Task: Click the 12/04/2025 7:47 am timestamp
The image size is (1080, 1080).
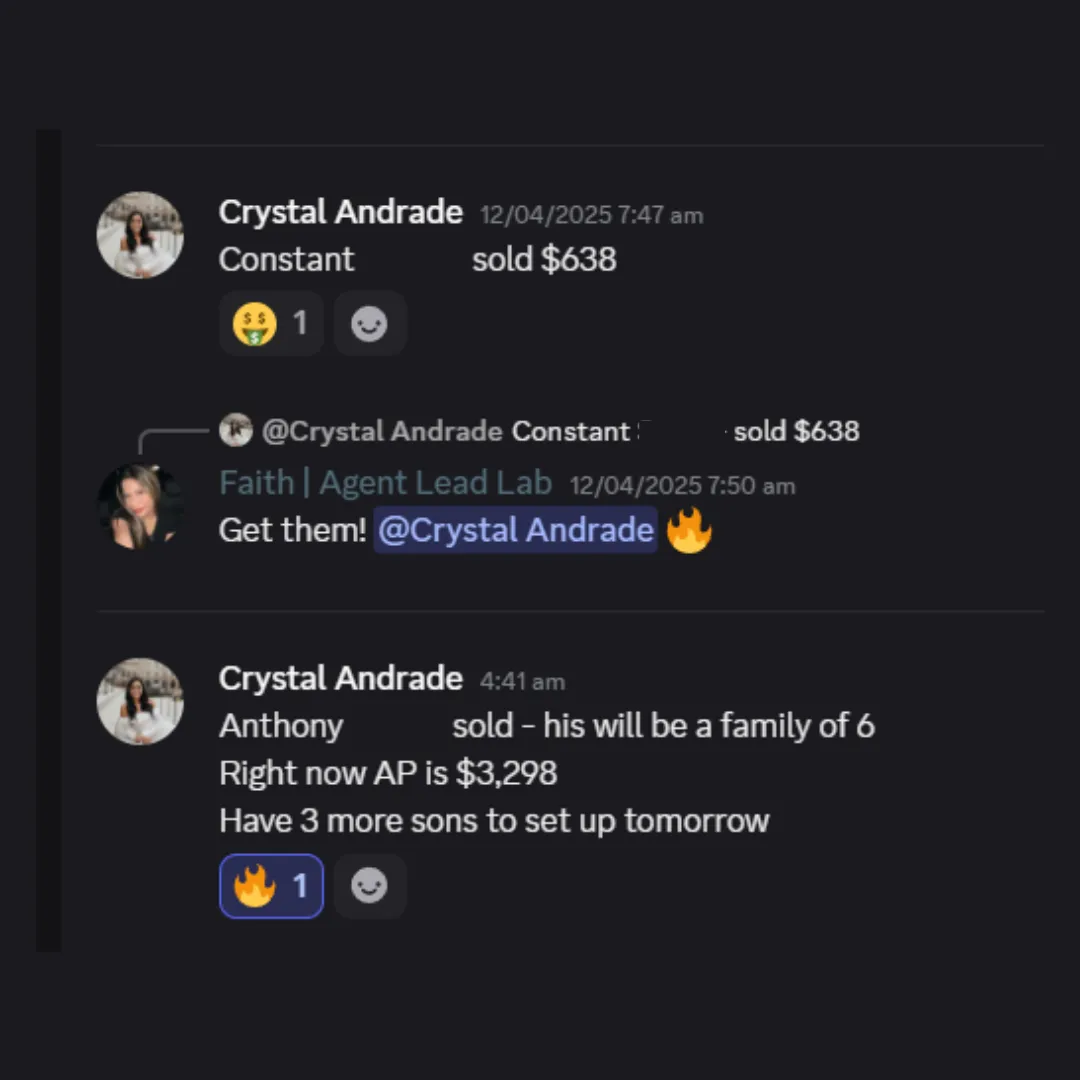Action: point(591,215)
